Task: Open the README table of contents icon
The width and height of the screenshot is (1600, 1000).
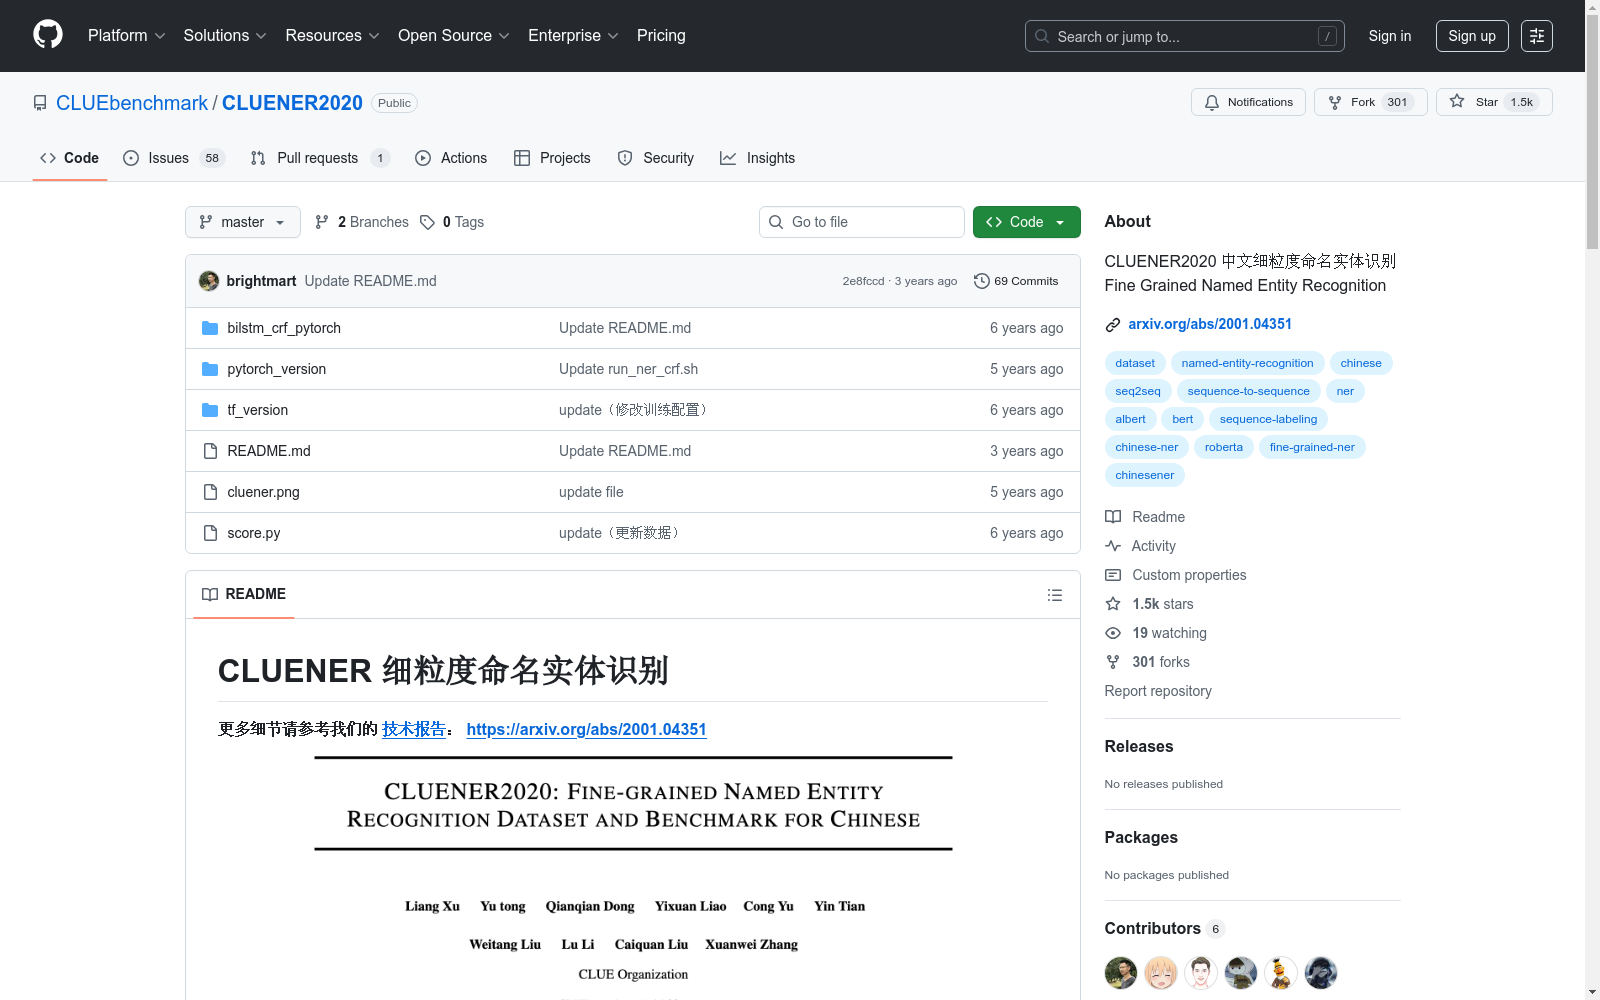Action: coord(1055,594)
